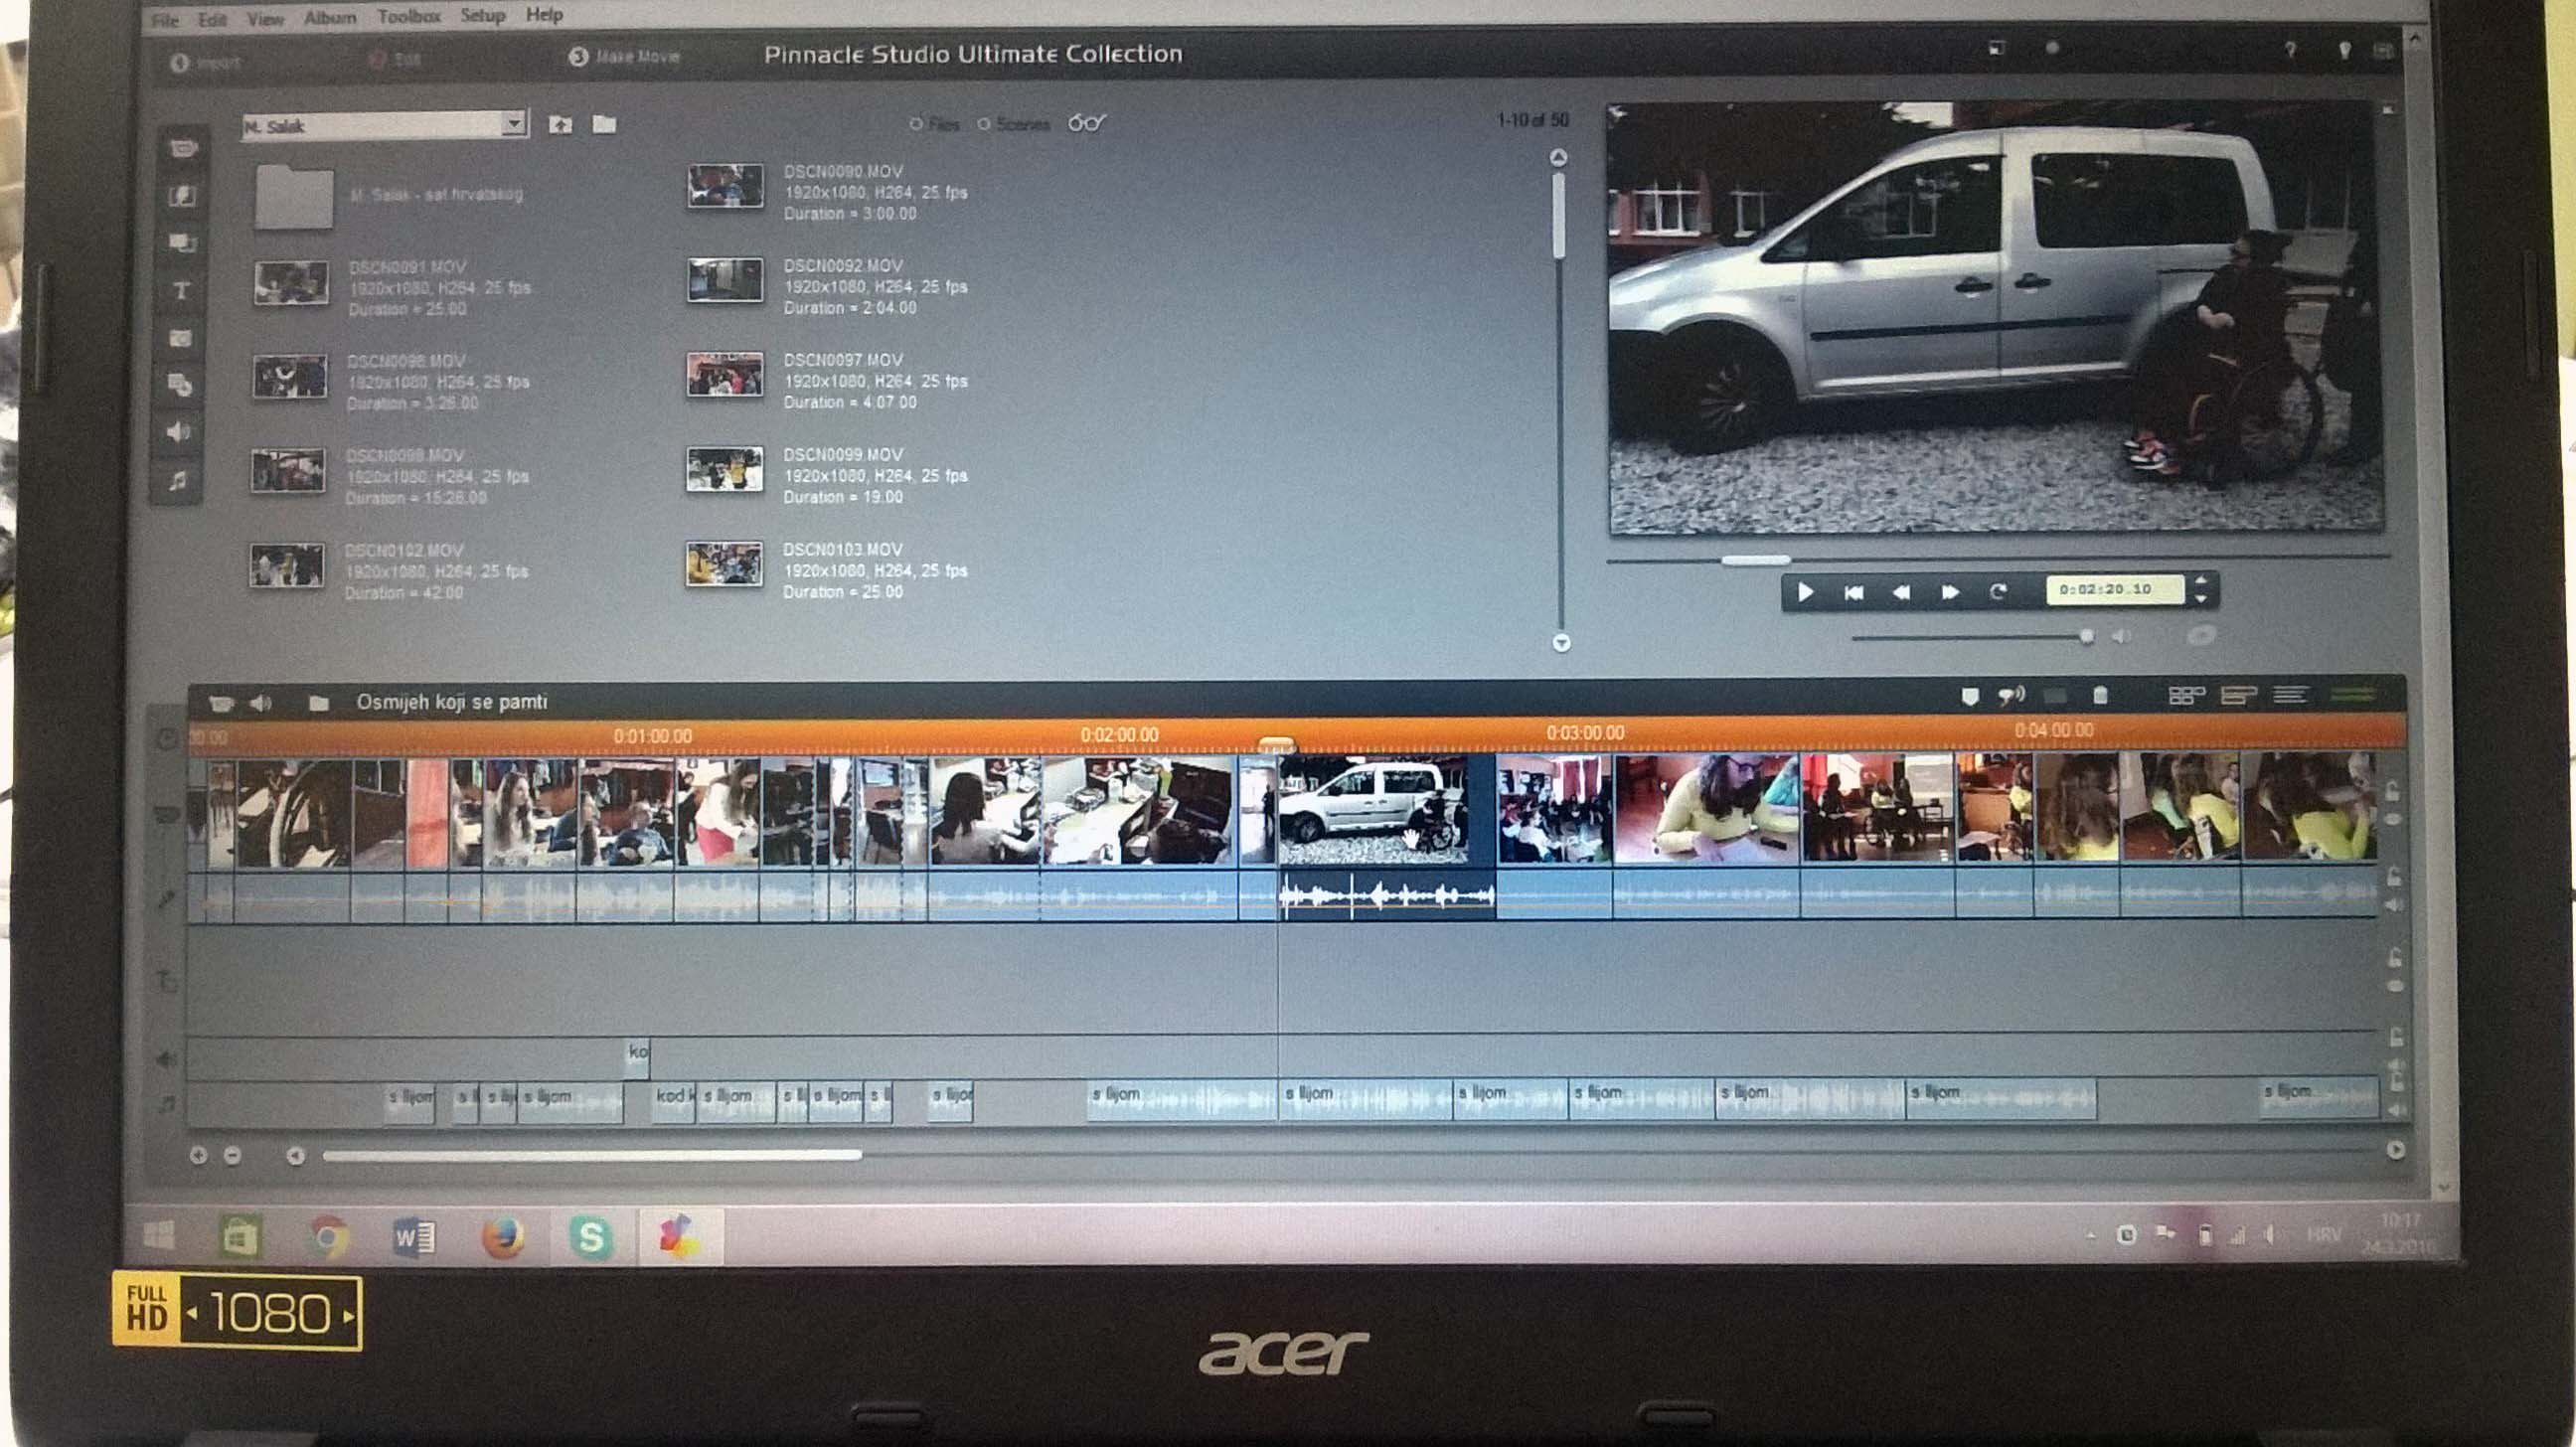Open the Titles album tab (T icon)
This screenshot has height=1447, width=2576.
pos(181,291)
